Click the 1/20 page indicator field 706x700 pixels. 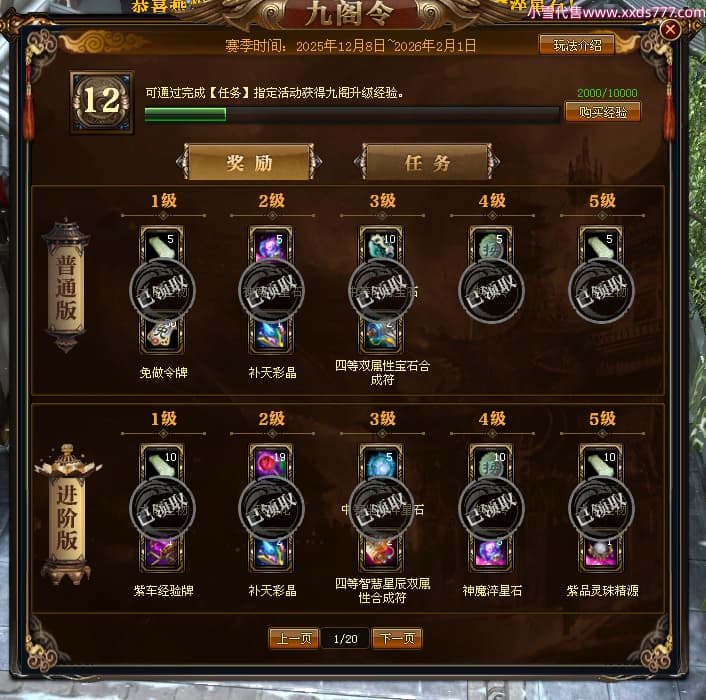[345, 638]
